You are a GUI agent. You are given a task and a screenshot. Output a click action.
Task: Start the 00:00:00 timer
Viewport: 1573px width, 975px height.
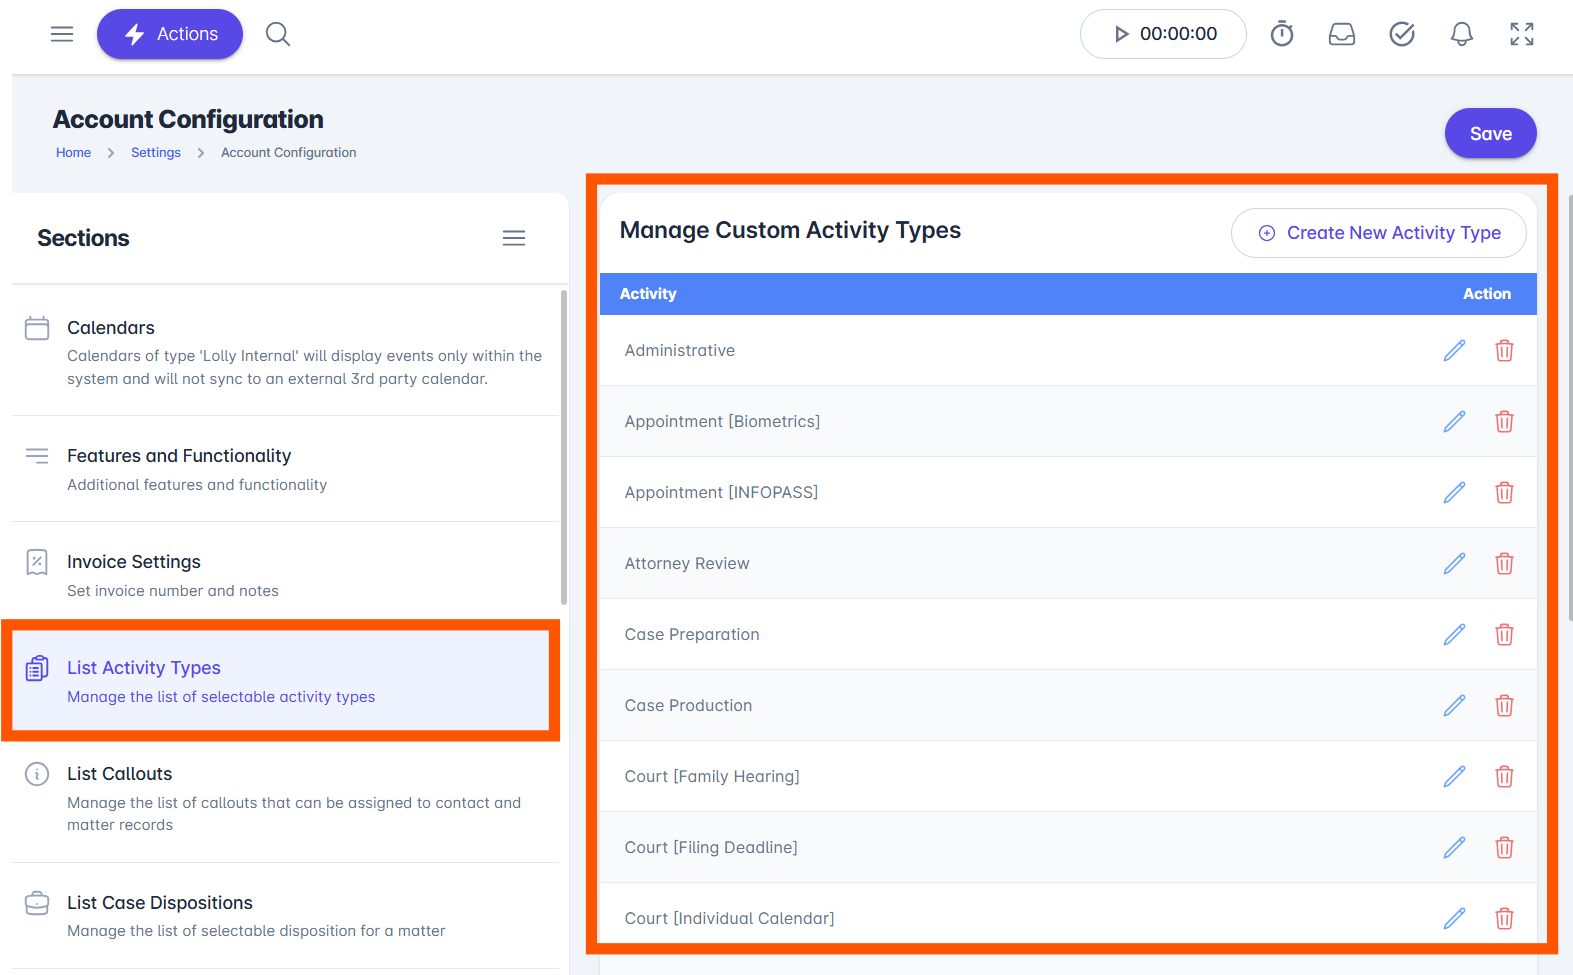pos(1163,34)
